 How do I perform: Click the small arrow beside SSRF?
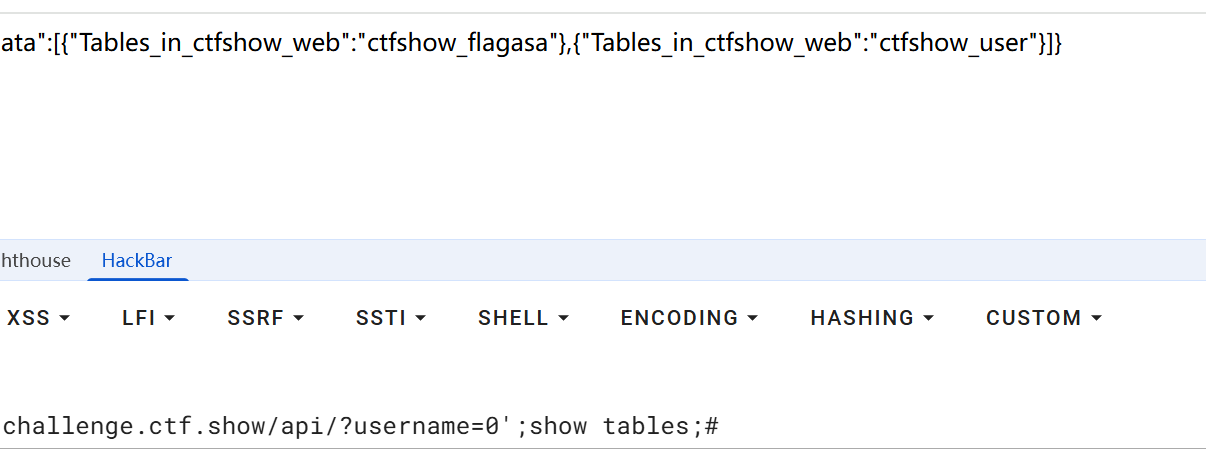(x=299, y=319)
